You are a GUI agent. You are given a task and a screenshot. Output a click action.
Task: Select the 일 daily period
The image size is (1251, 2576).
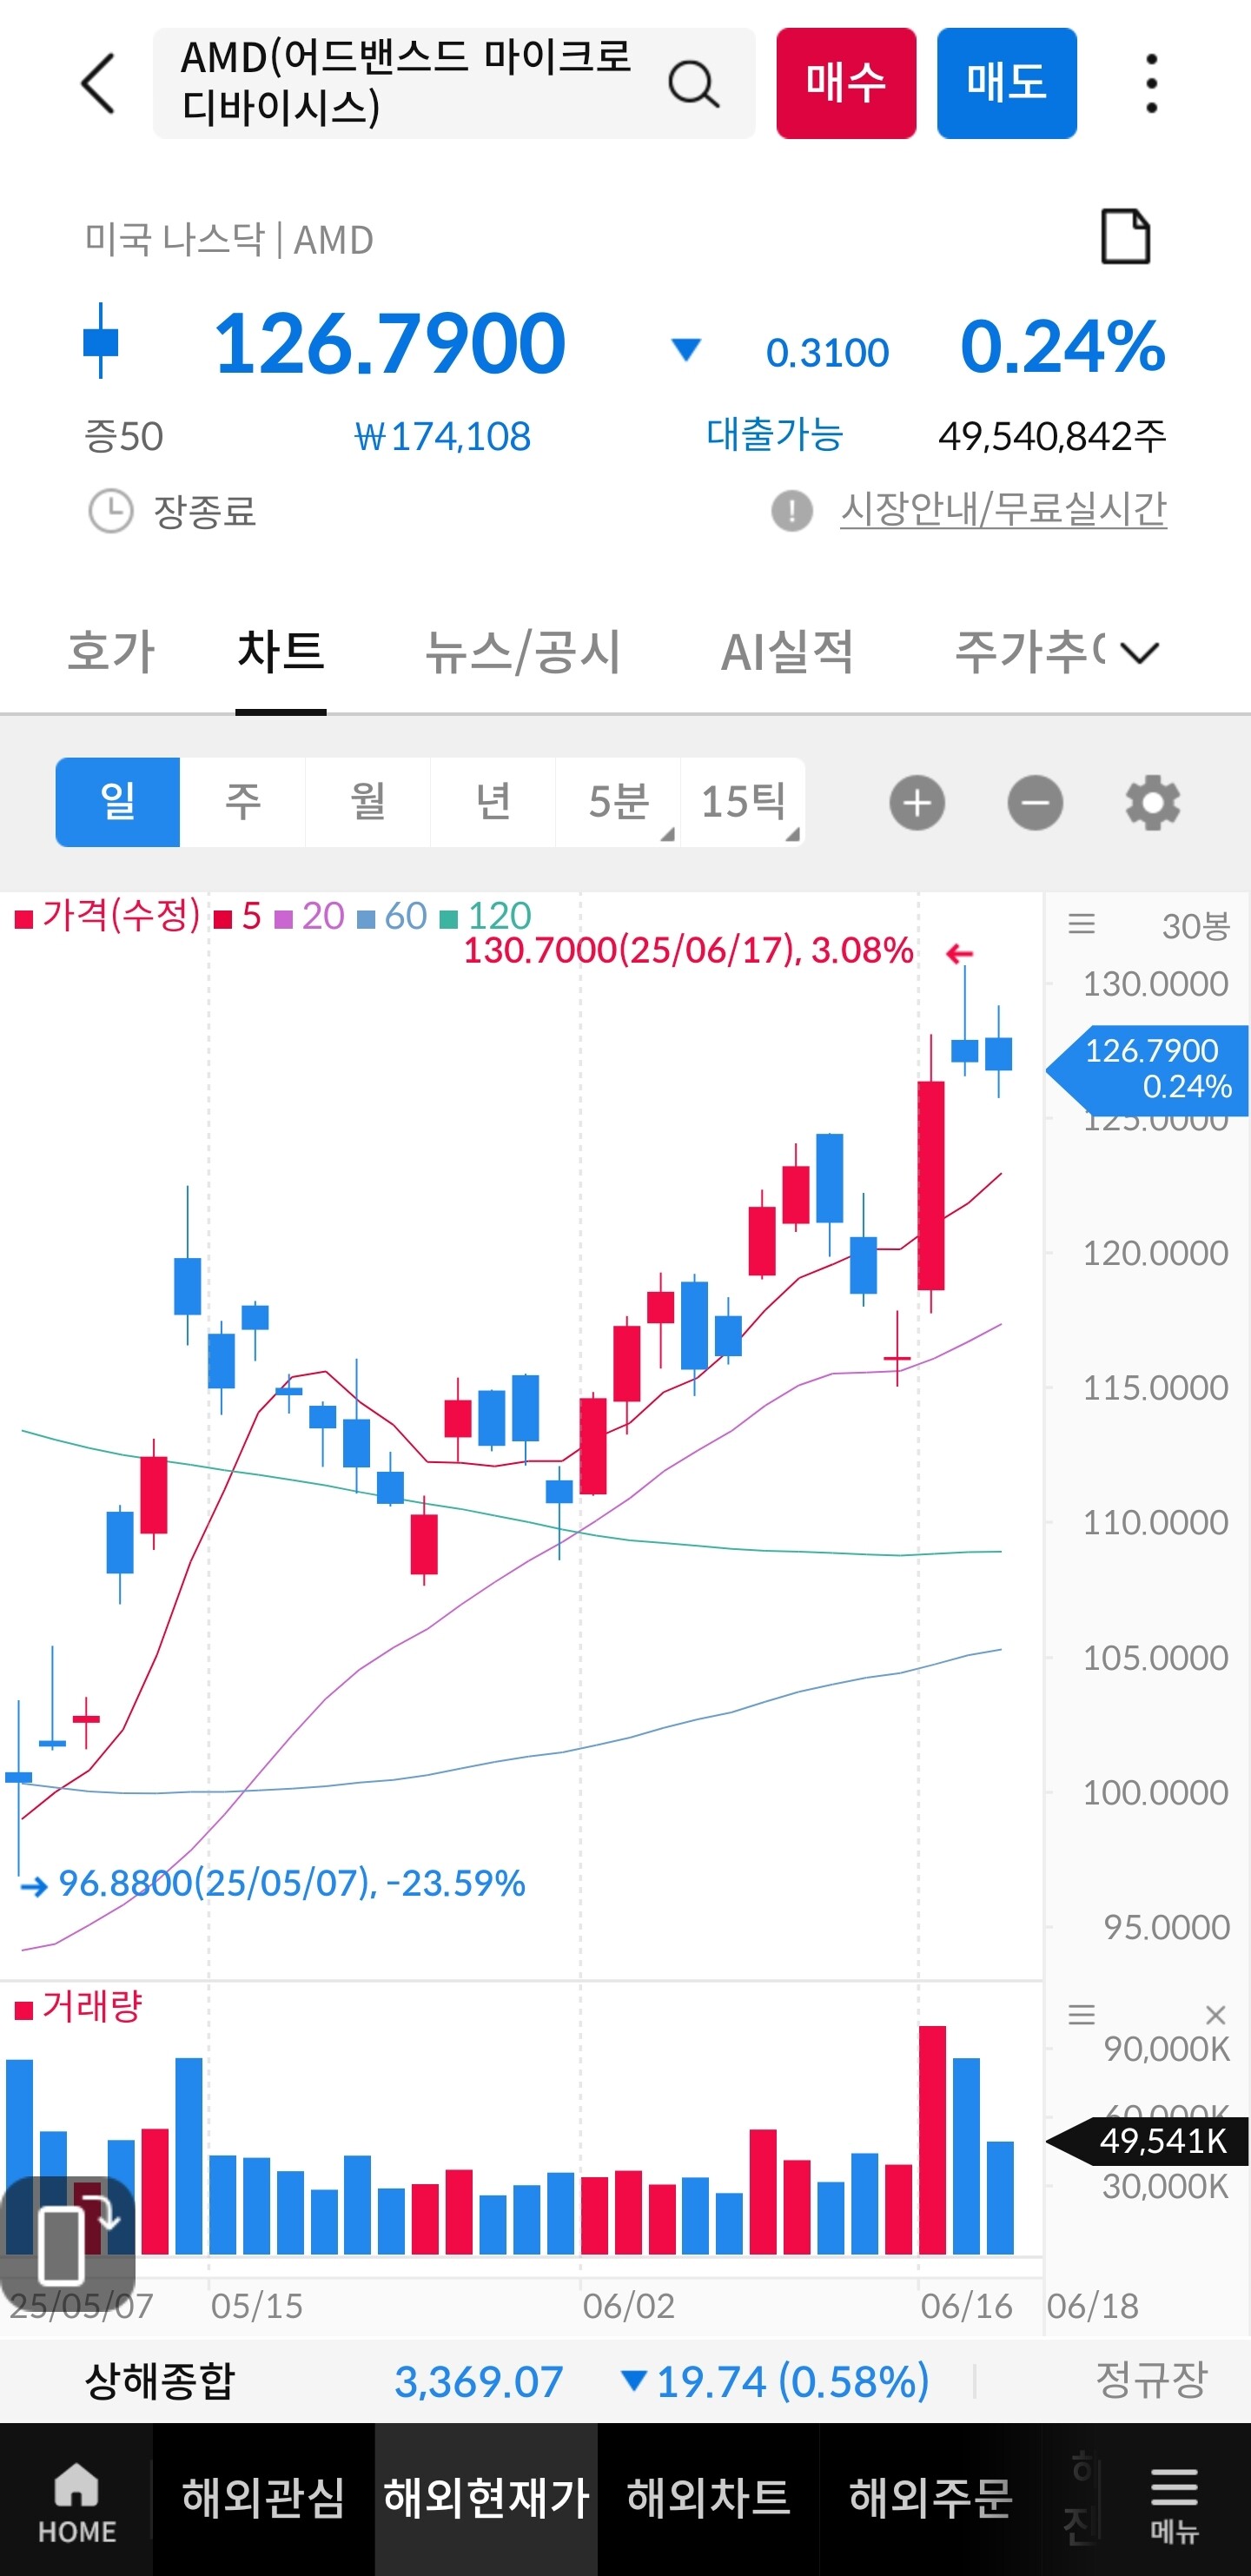pyautogui.click(x=118, y=802)
